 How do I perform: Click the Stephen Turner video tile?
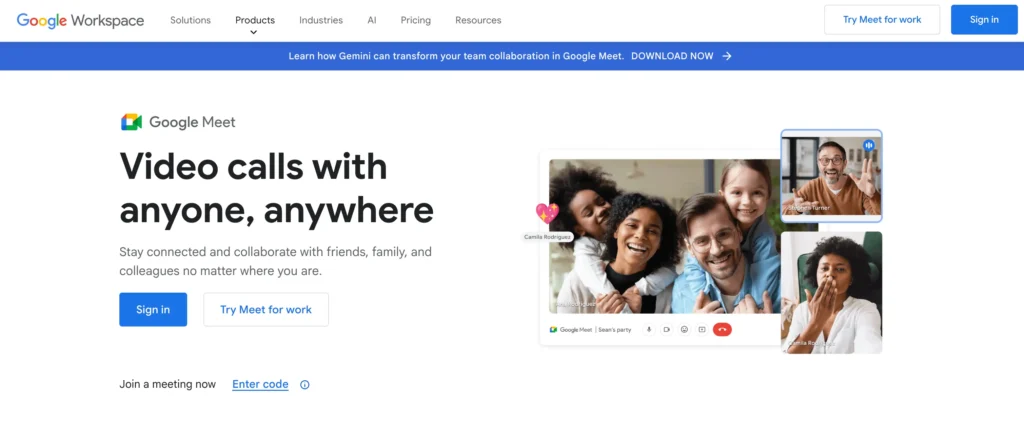(831, 176)
